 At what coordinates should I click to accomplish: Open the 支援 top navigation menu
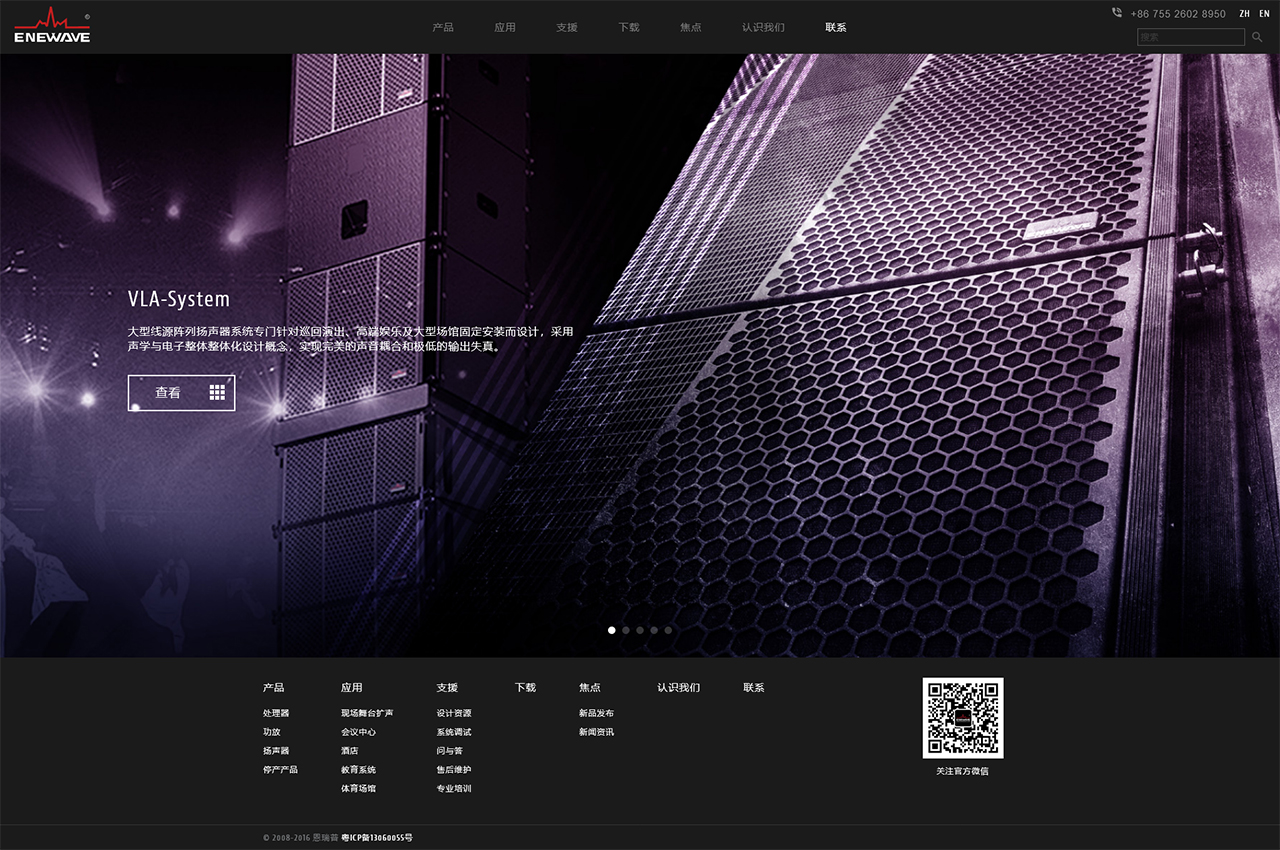[x=567, y=27]
